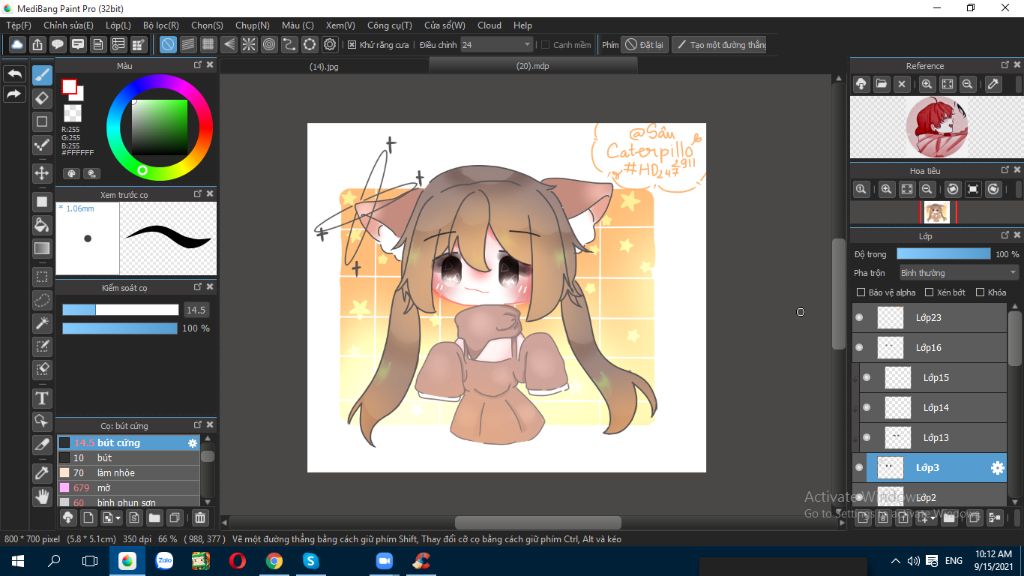Click the navigator canvas thumbnail

click(x=937, y=212)
